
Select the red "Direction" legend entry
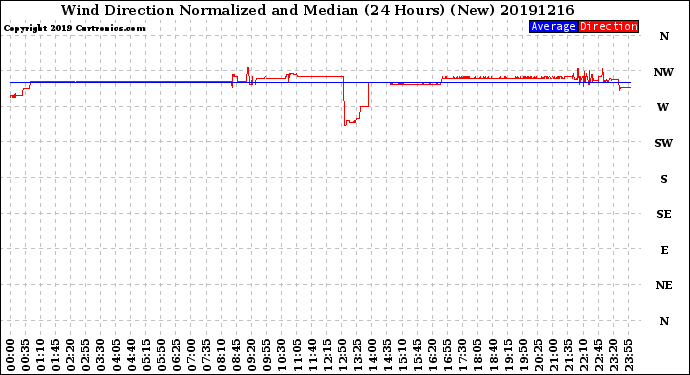tap(608, 26)
